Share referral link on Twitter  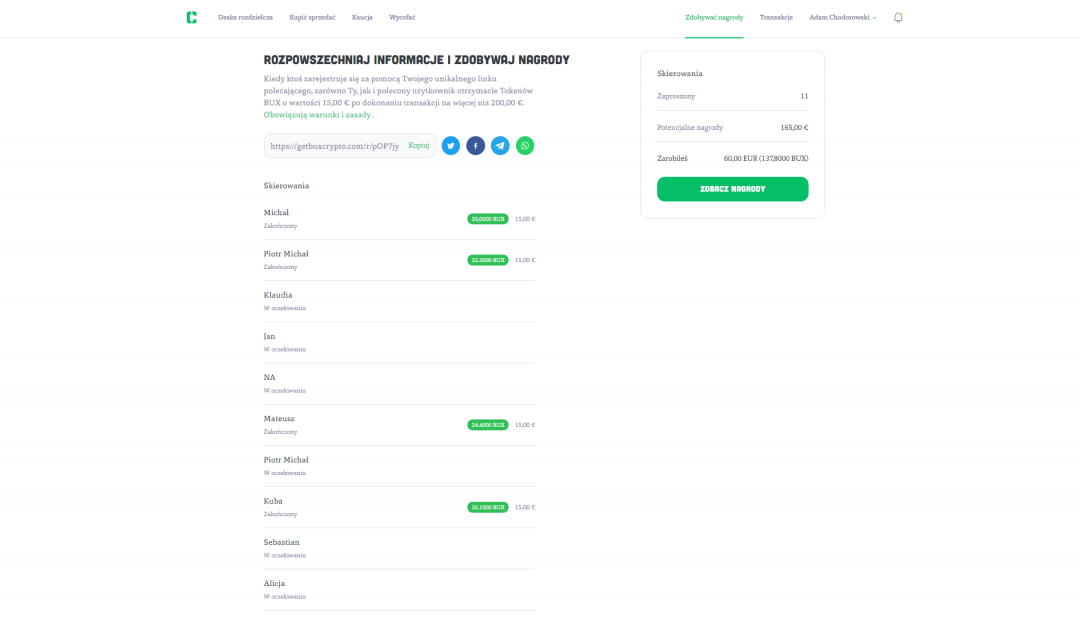click(x=451, y=146)
